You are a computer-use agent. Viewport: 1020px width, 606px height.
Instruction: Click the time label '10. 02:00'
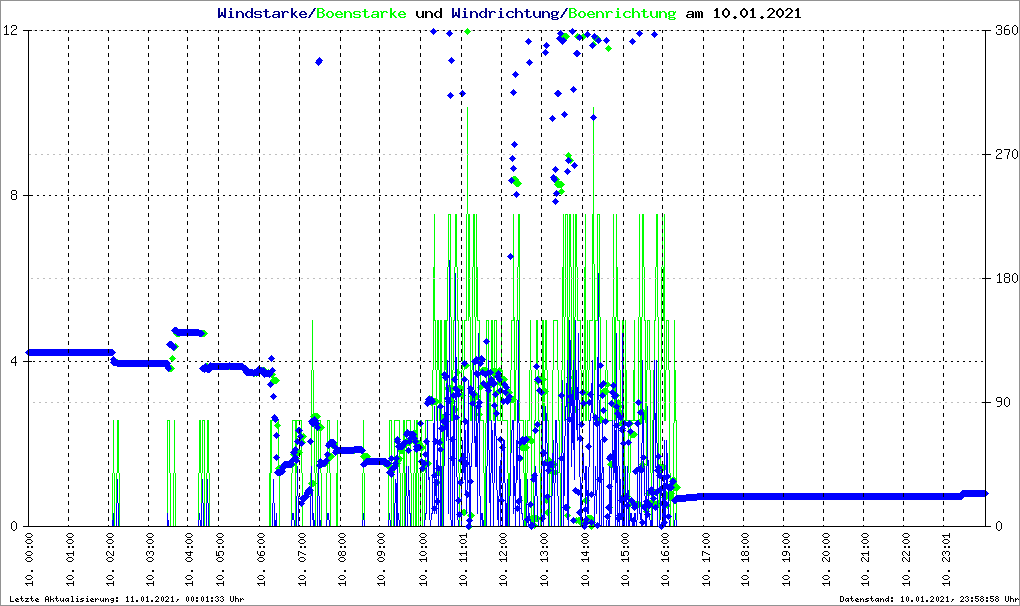109,560
